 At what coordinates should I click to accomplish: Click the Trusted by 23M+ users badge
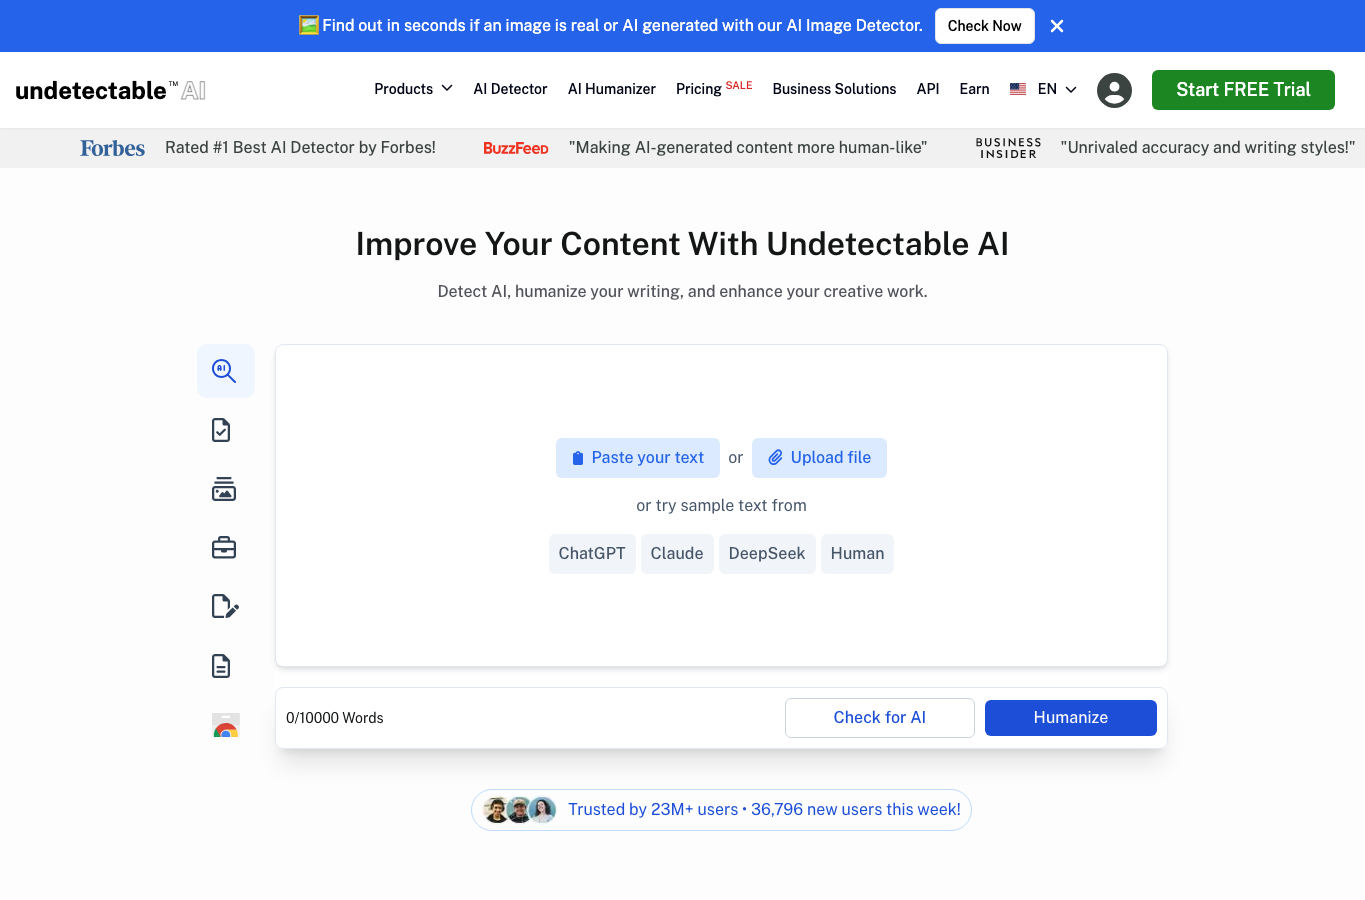[721, 810]
